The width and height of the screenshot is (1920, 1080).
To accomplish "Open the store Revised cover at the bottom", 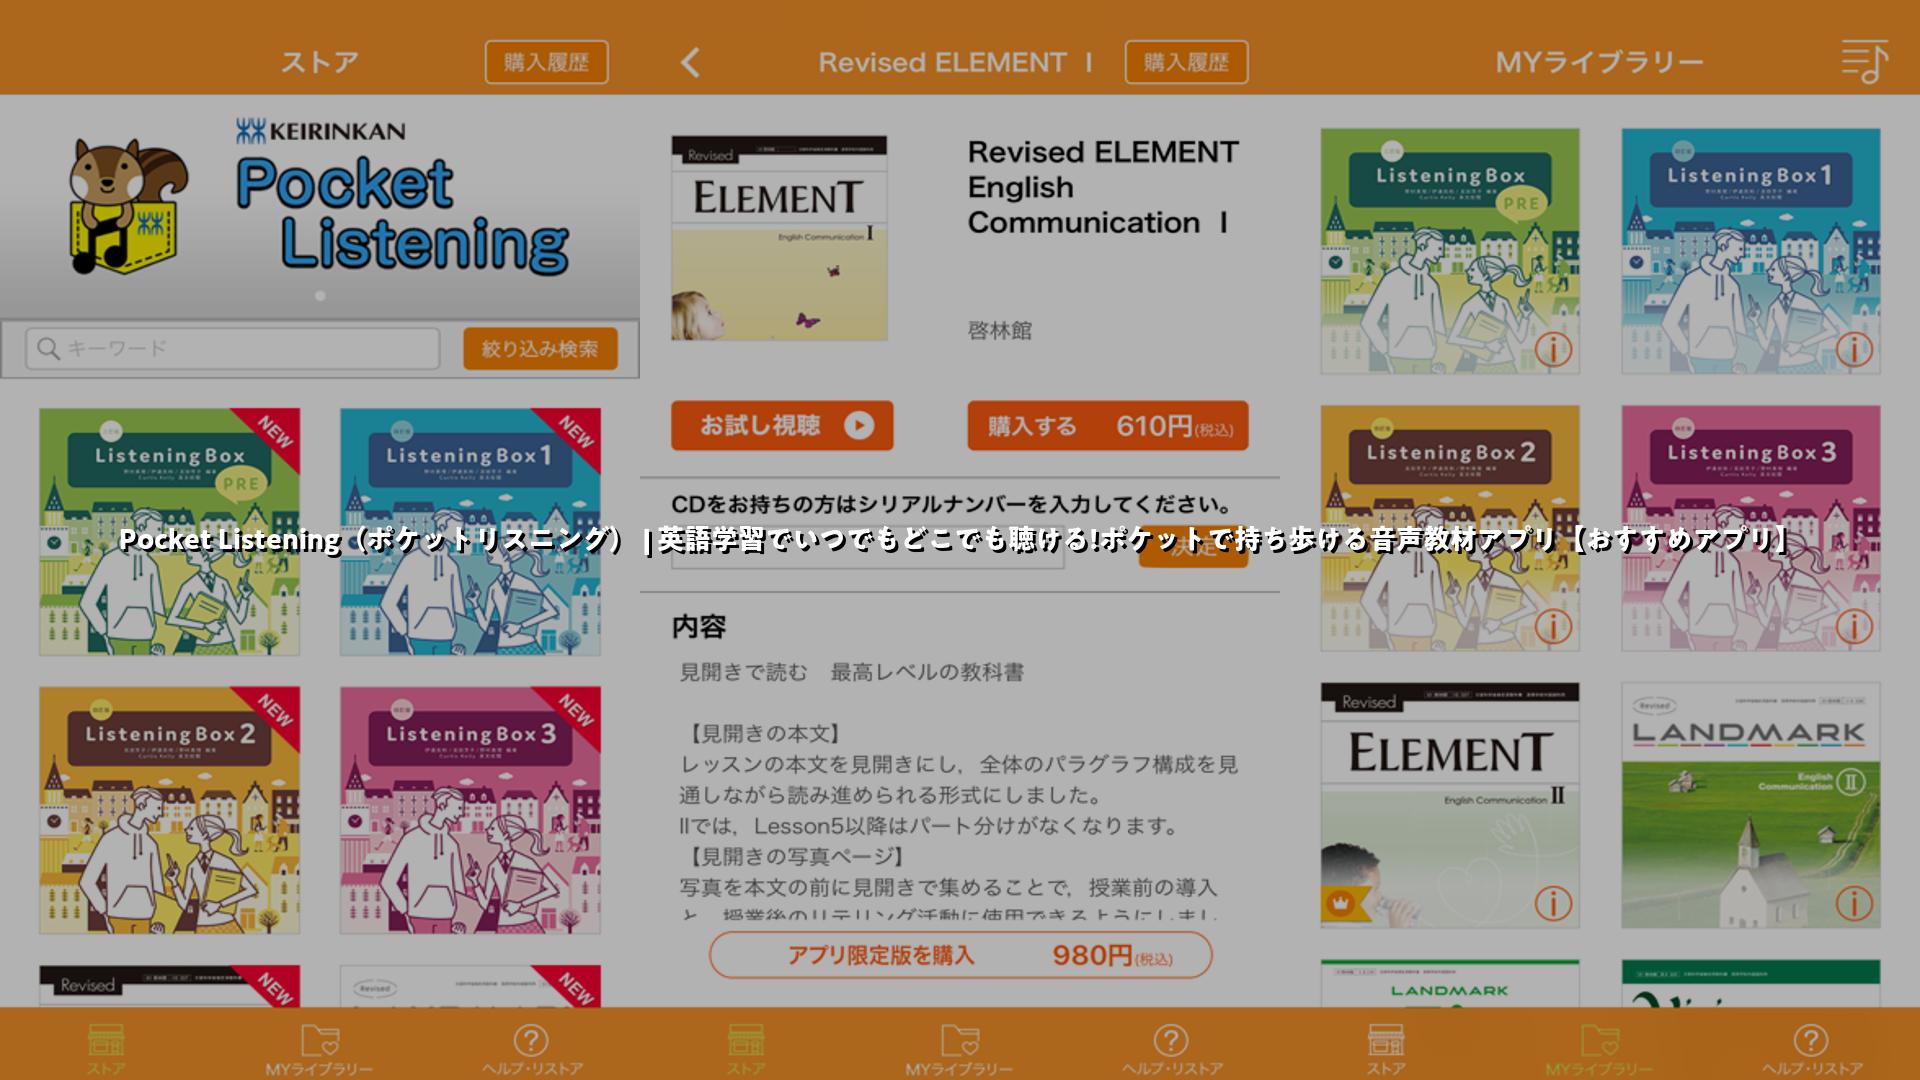I will (x=170, y=986).
